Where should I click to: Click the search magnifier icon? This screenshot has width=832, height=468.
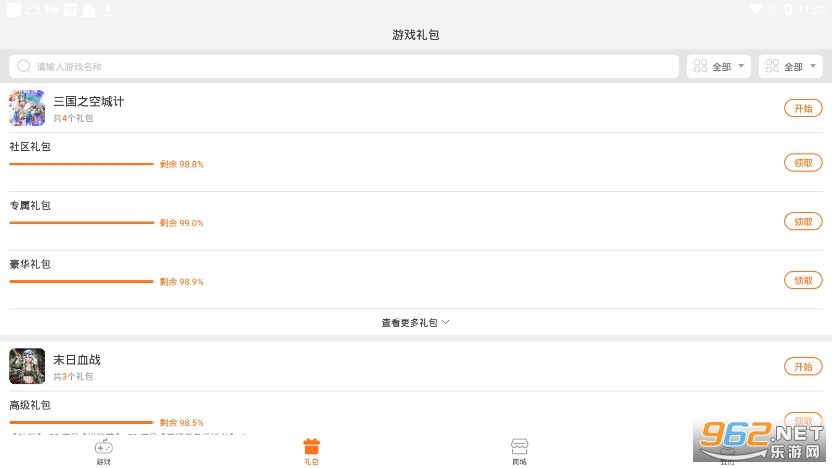click(x=23, y=67)
